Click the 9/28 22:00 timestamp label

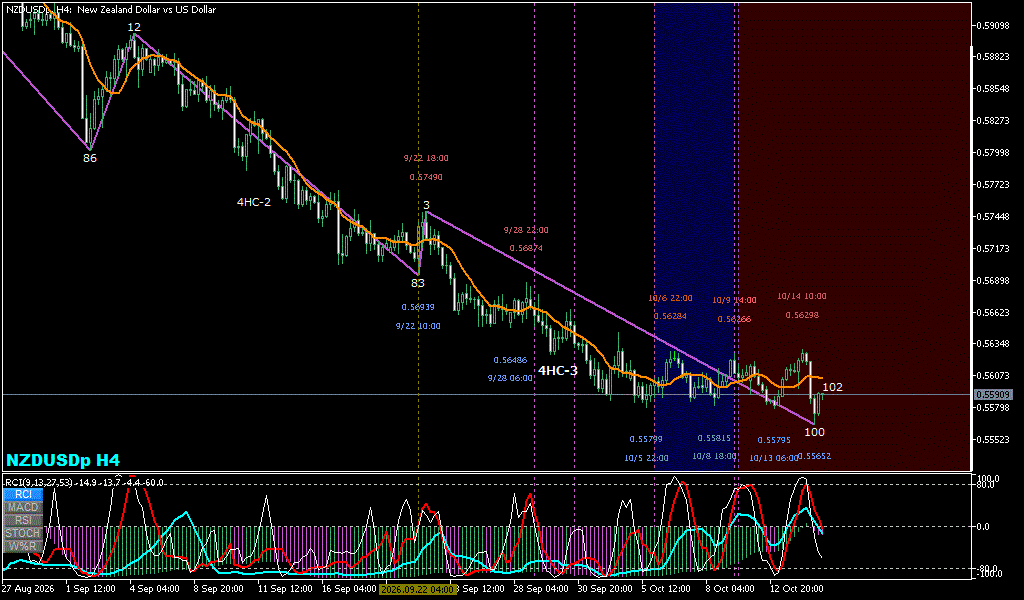(526, 230)
